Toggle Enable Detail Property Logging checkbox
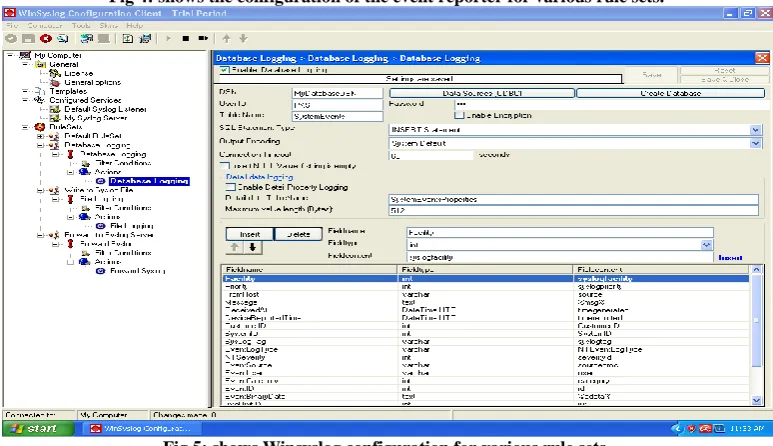Screen dimensions: 773x446 [230, 187]
